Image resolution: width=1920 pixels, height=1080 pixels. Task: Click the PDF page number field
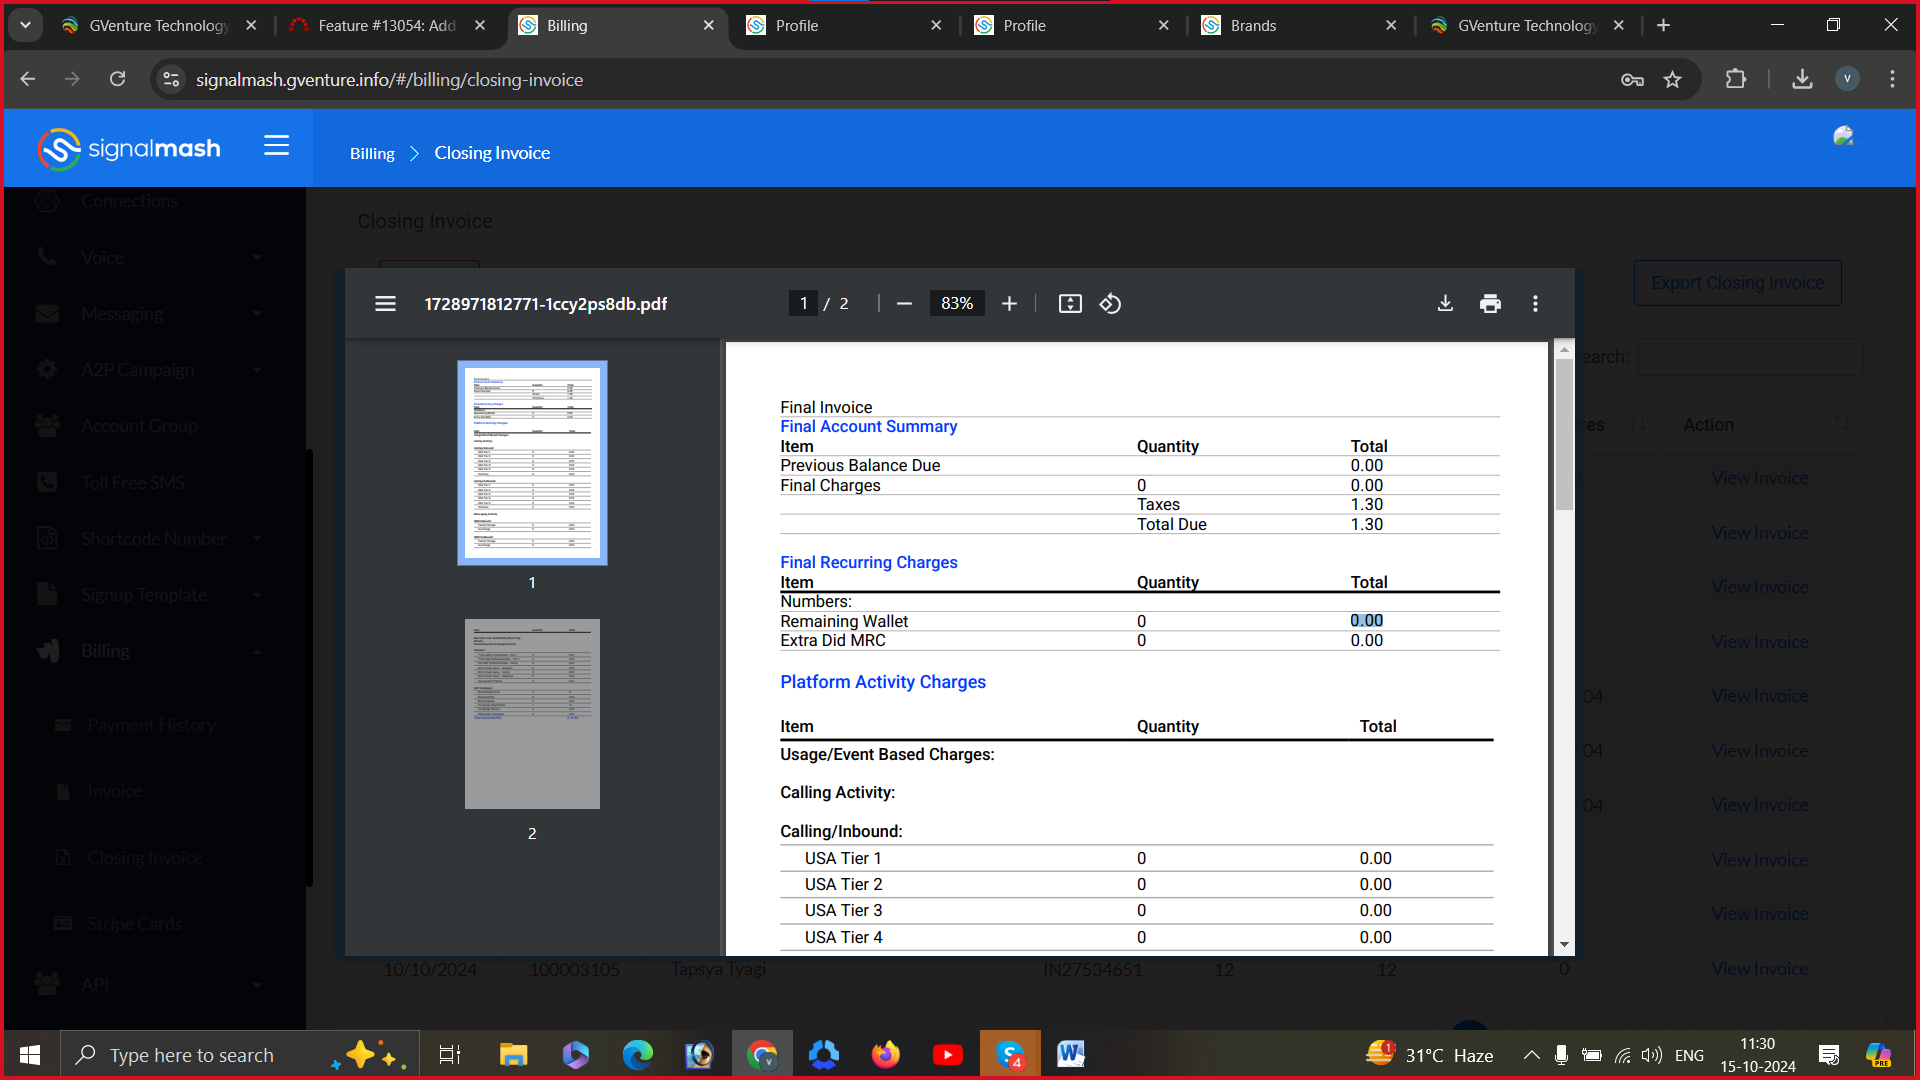(803, 303)
